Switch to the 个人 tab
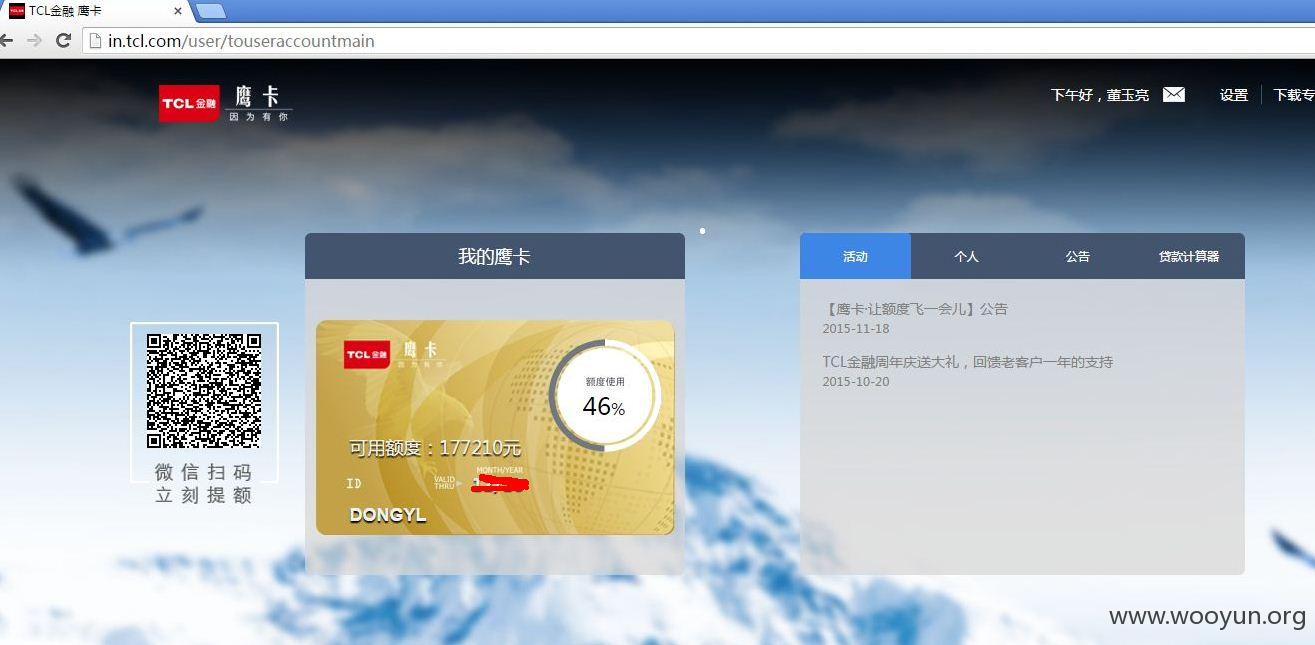1315x645 pixels. click(966, 256)
